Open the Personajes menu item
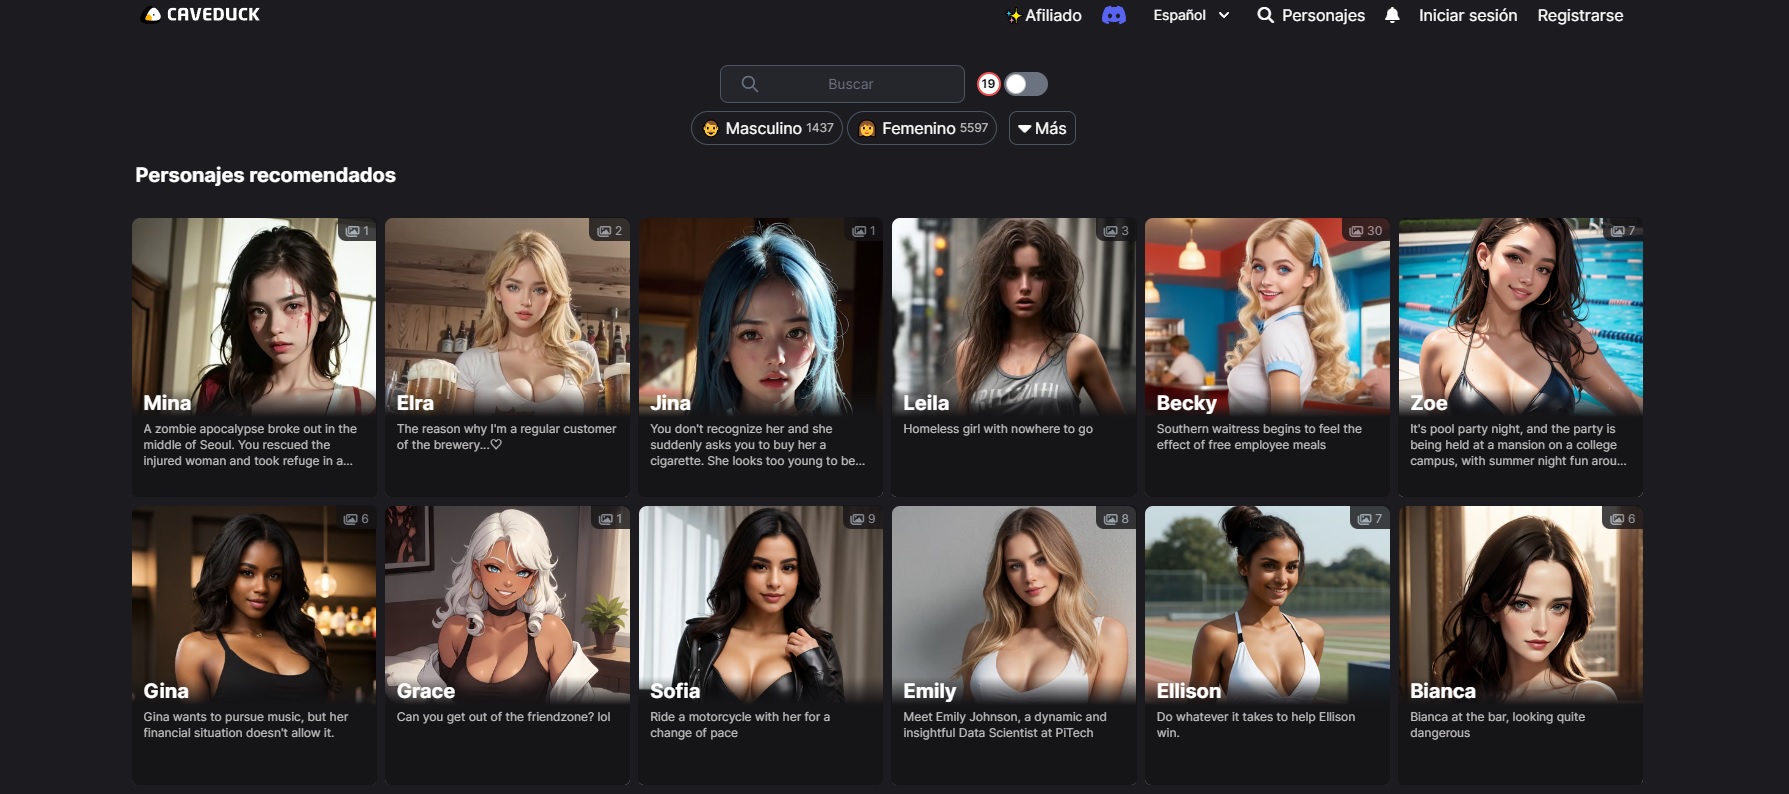This screenshot has width=1789, height=794. tap(1322, 15)
